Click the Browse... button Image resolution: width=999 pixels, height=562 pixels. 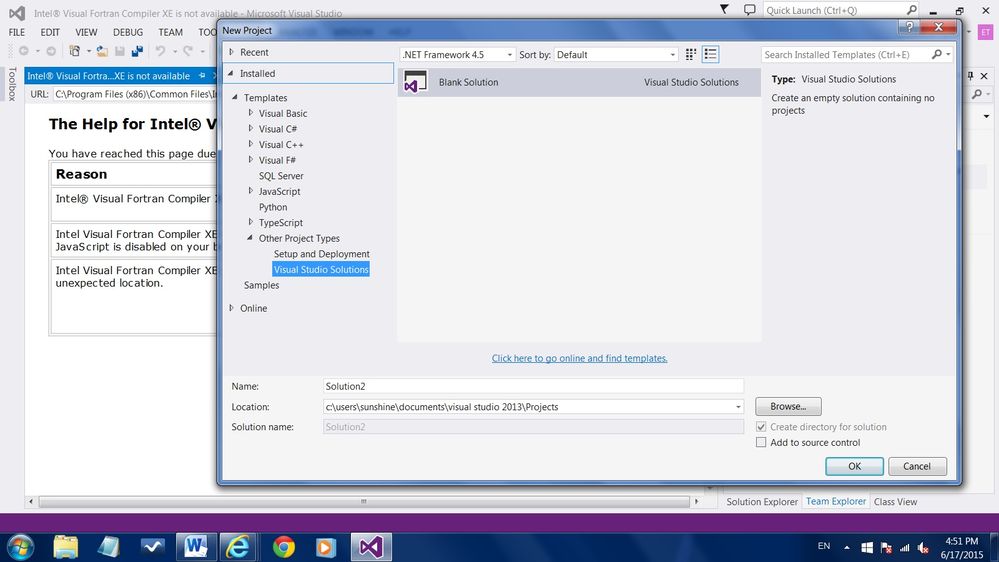coord(788,407)
